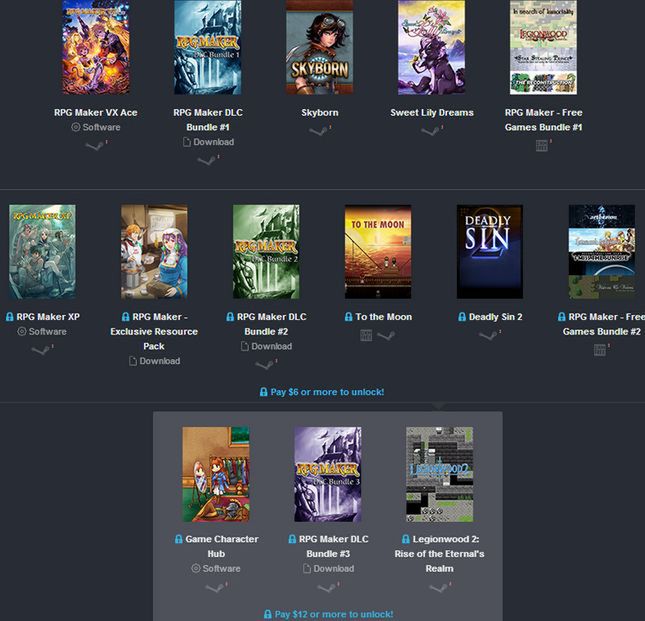Click the Software disc icon under Game Character Hub
Screen dimensions: 645x621
click(196, 568)
